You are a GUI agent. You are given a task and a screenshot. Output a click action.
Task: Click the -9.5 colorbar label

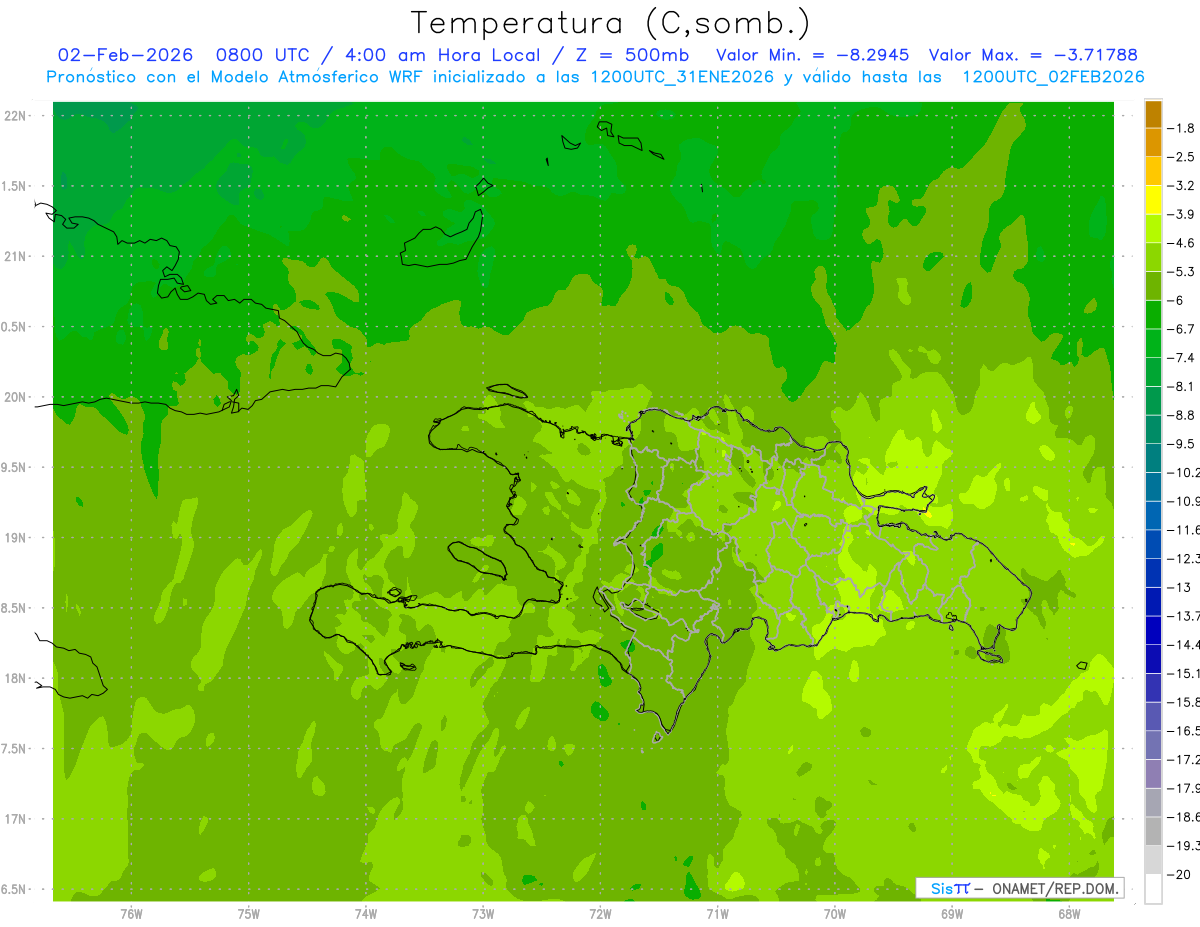(x=1183, y=444)
